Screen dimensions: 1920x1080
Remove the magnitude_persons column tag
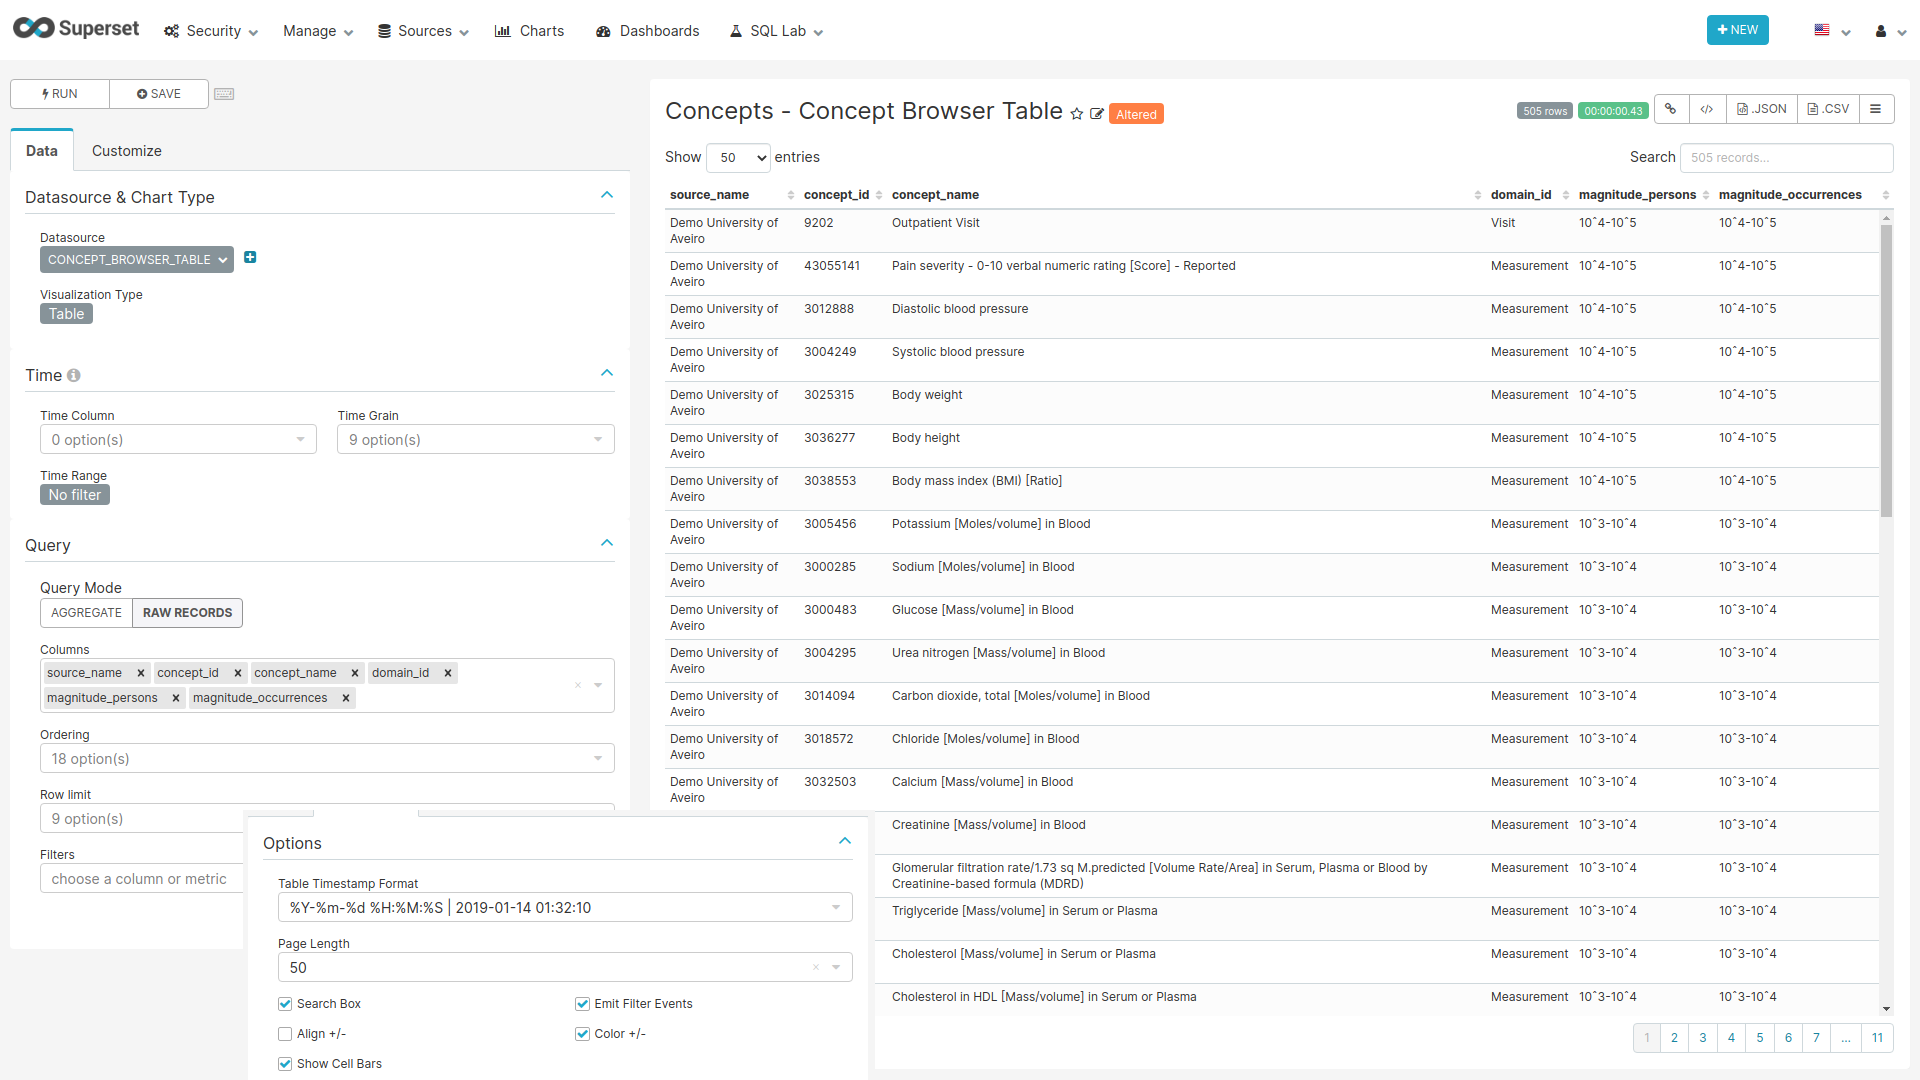pos(176,698)
